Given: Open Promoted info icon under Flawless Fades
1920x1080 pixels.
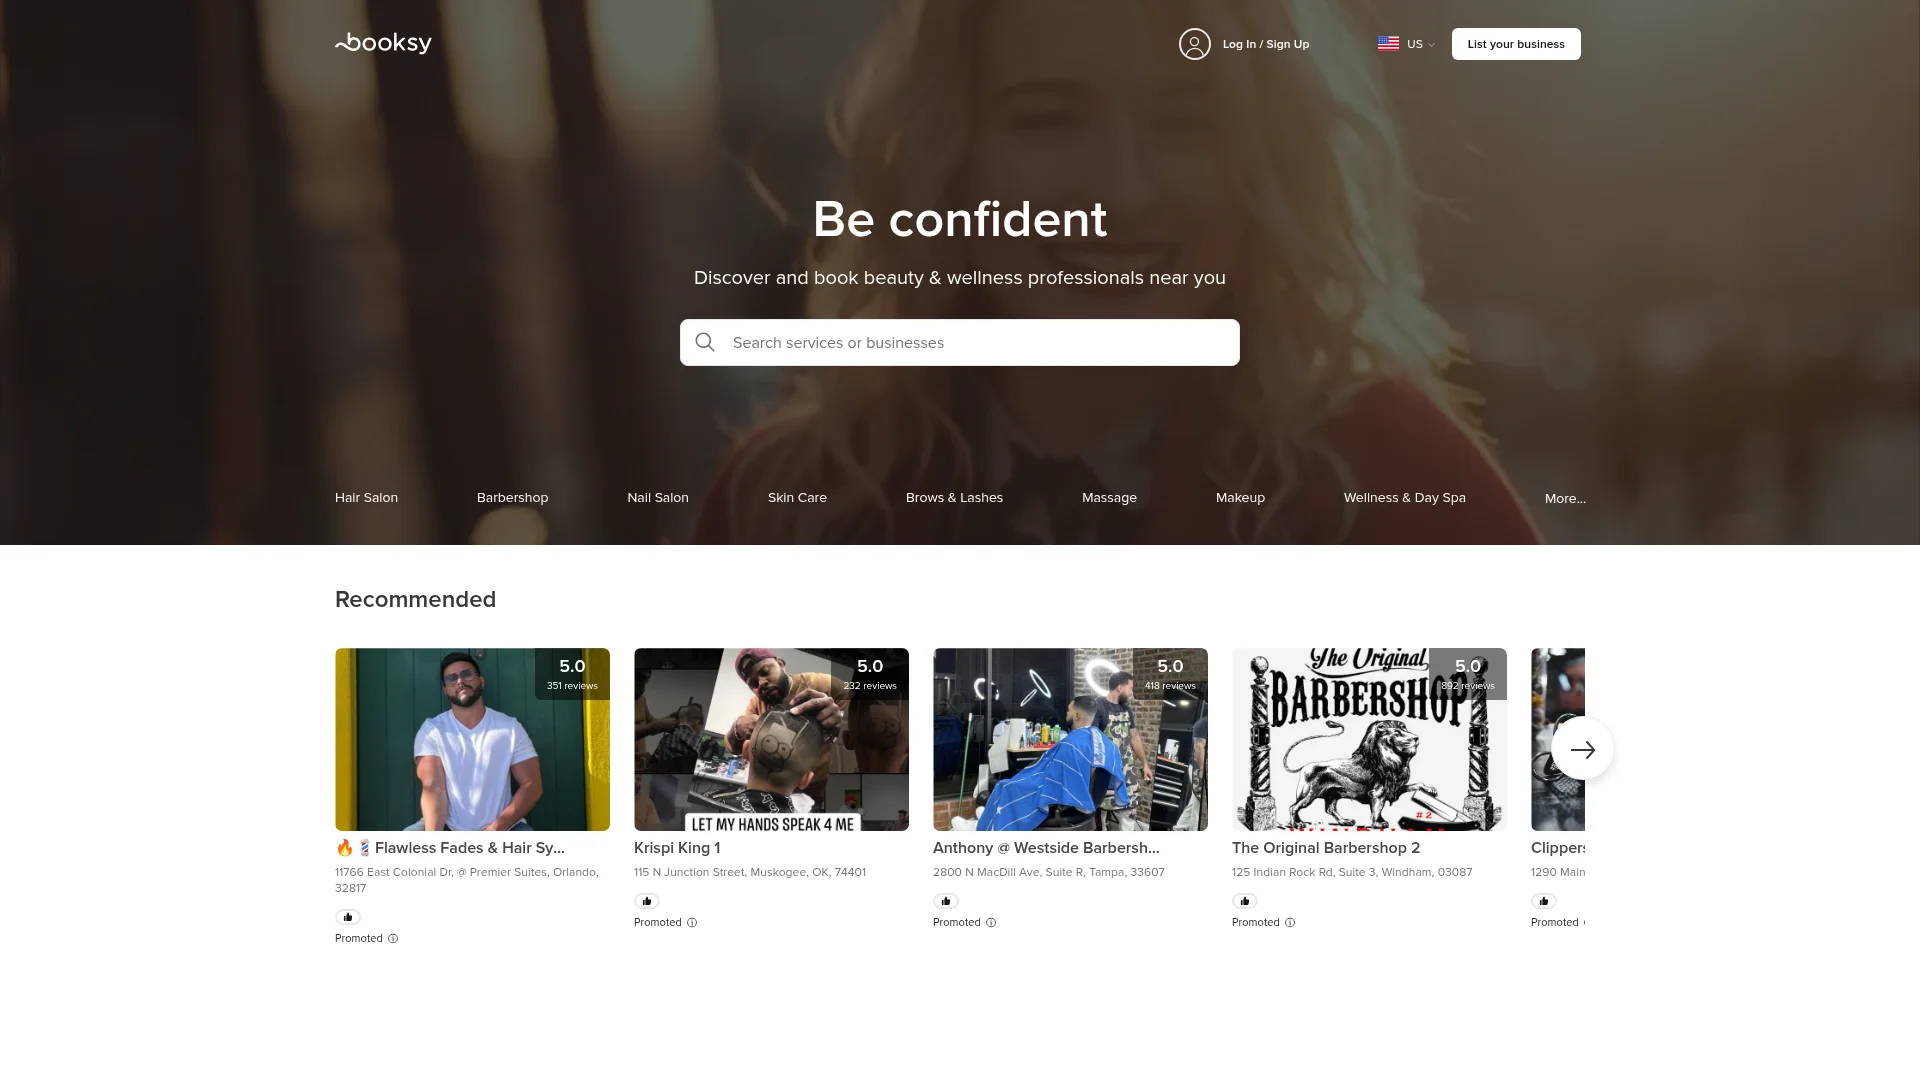Looking at the screenshot, I should click(393, 939).
